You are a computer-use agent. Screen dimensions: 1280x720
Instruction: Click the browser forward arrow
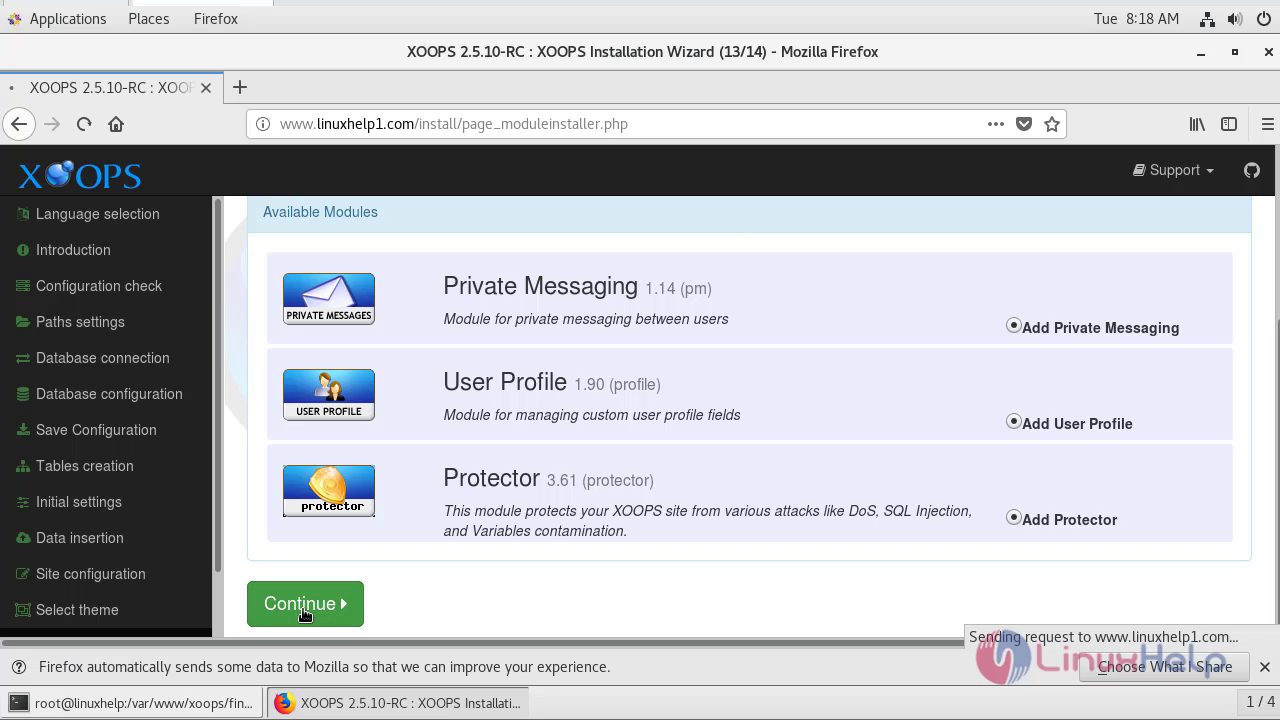pyautogui.click(x=52, y=124)
